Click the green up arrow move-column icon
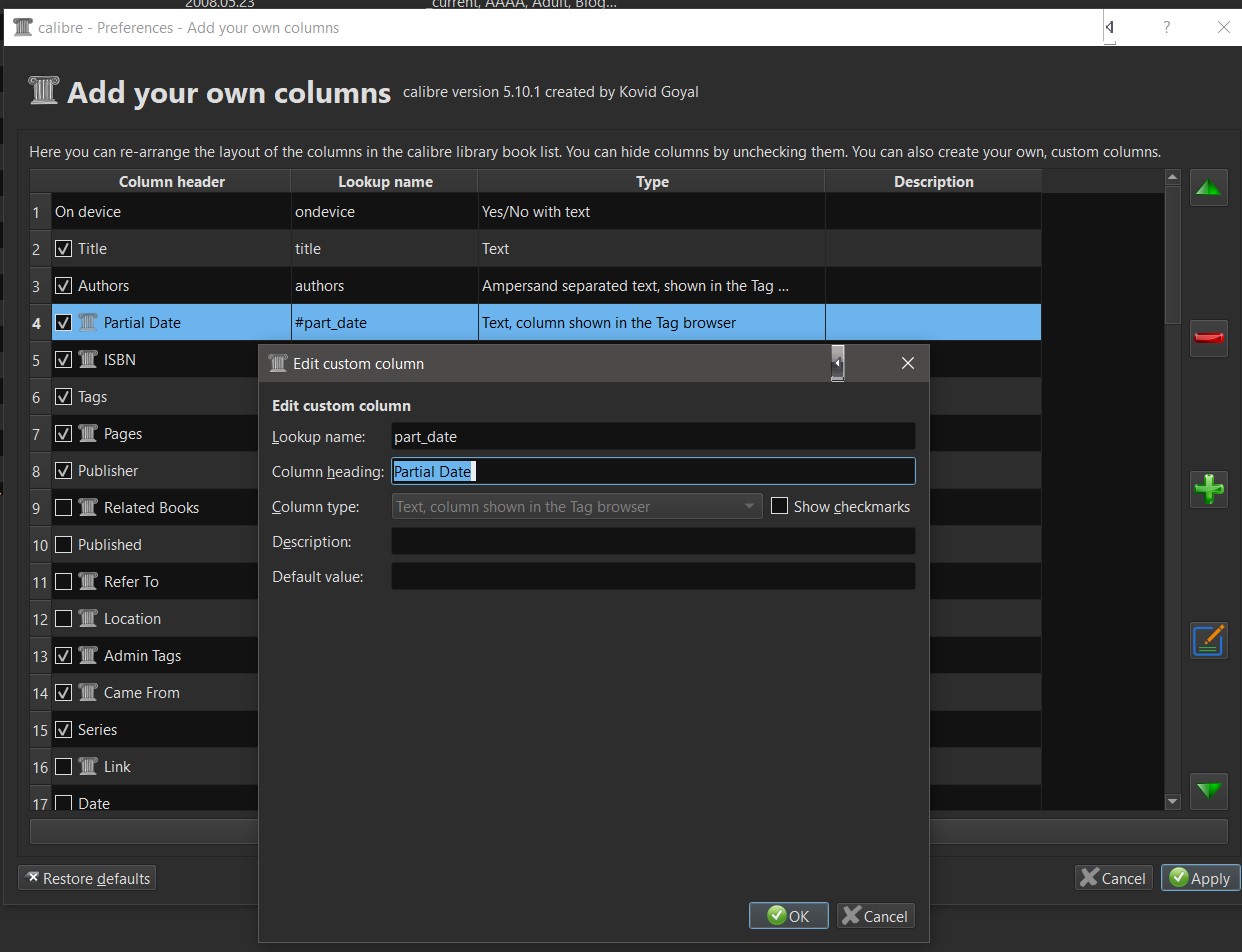This screenshot has height=952, width=1242. click(1209, 188)
